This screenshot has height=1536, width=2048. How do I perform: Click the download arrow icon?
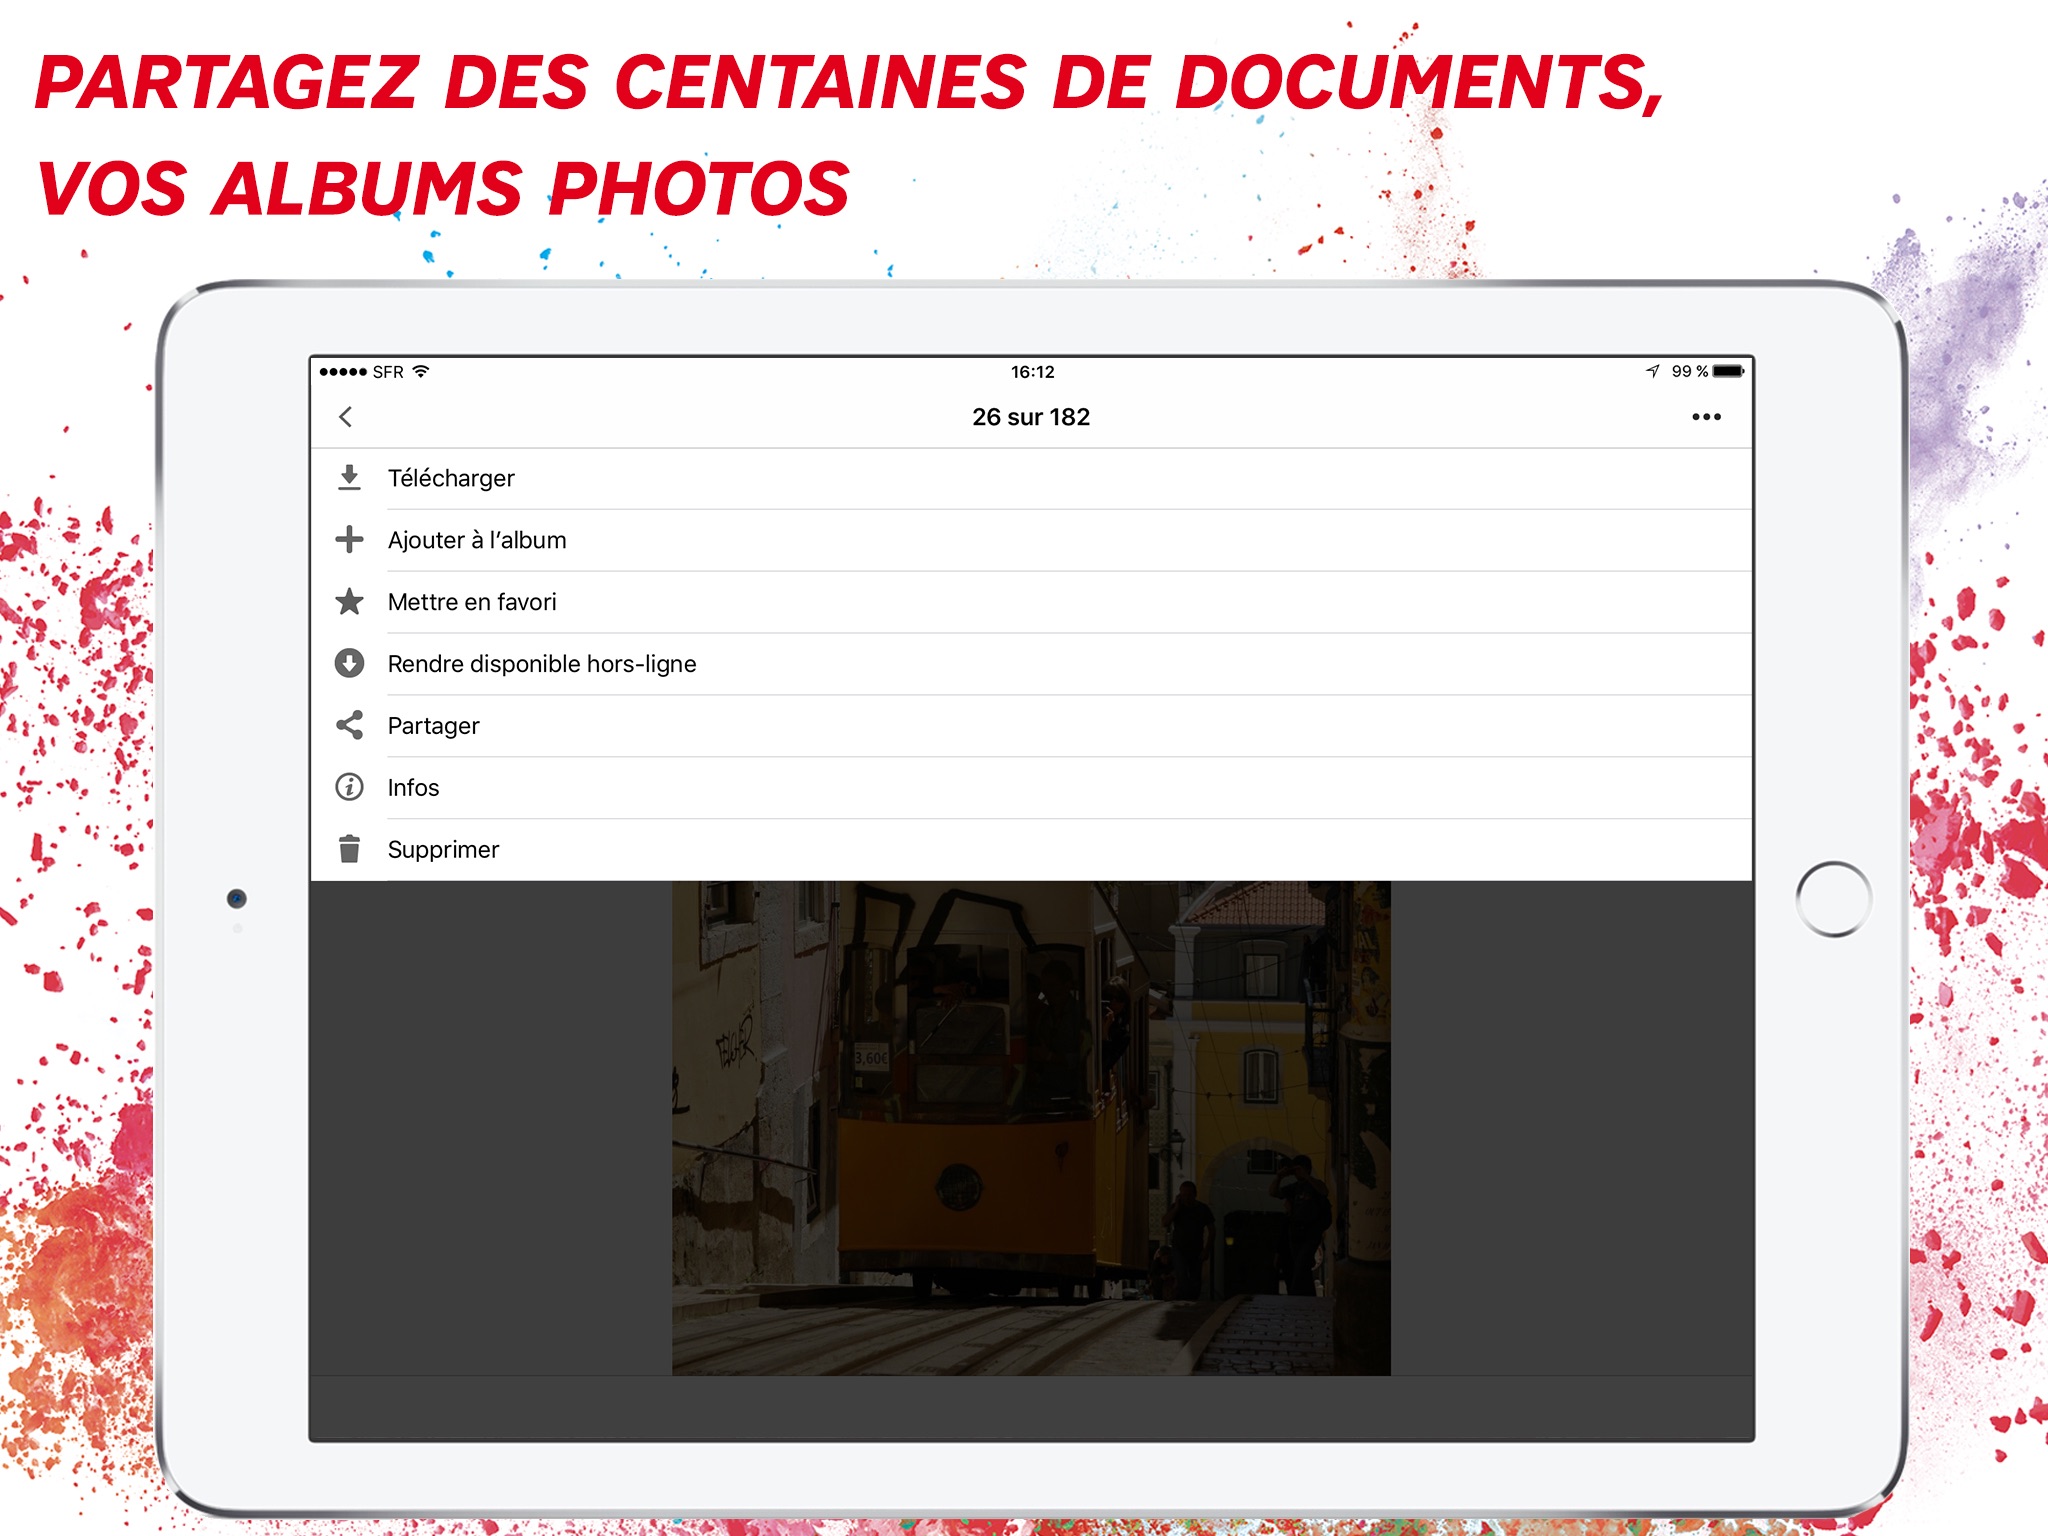point(349,478)
